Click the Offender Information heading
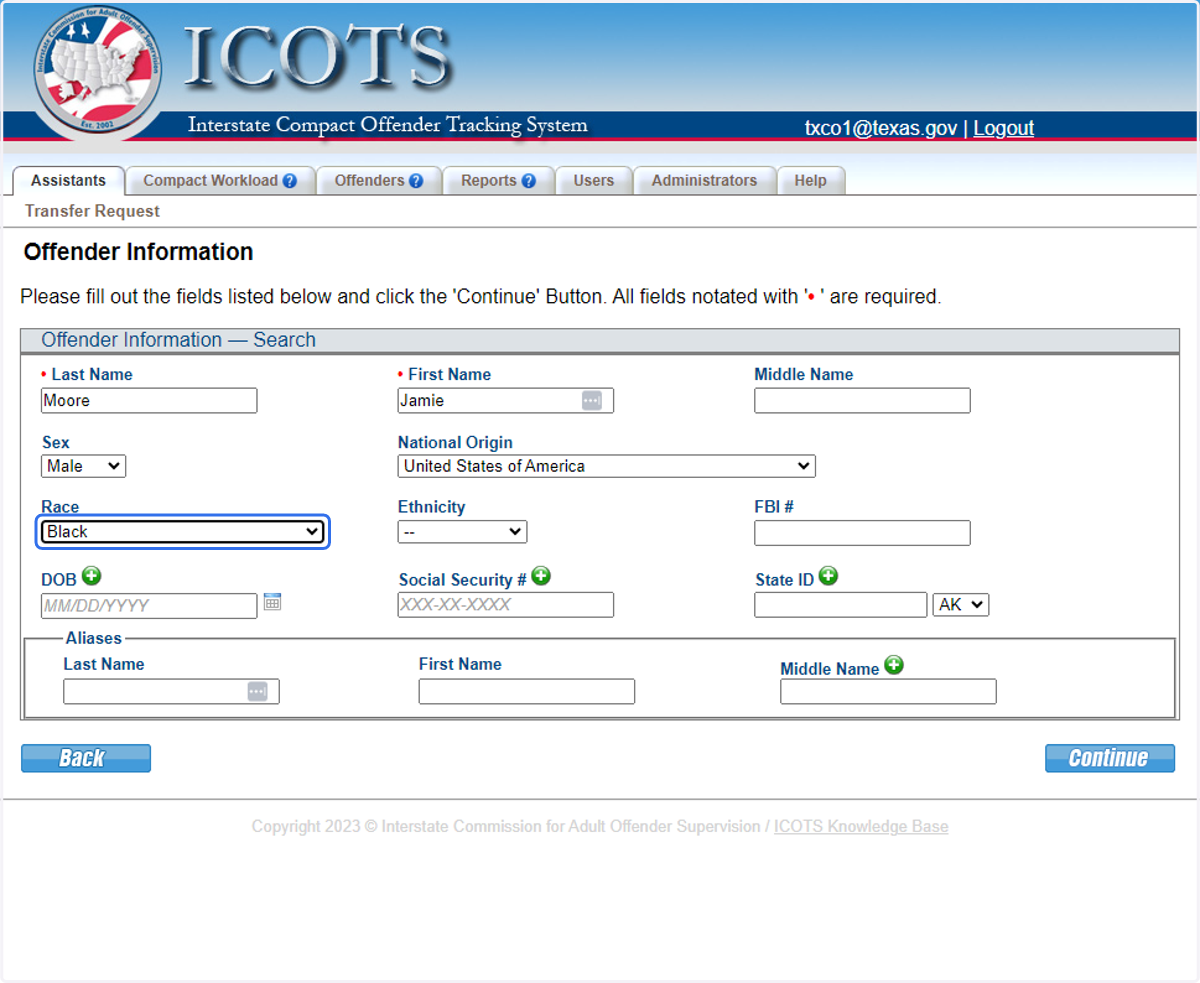The height and width of the screenshot is (983, 1200). [138, 252]
